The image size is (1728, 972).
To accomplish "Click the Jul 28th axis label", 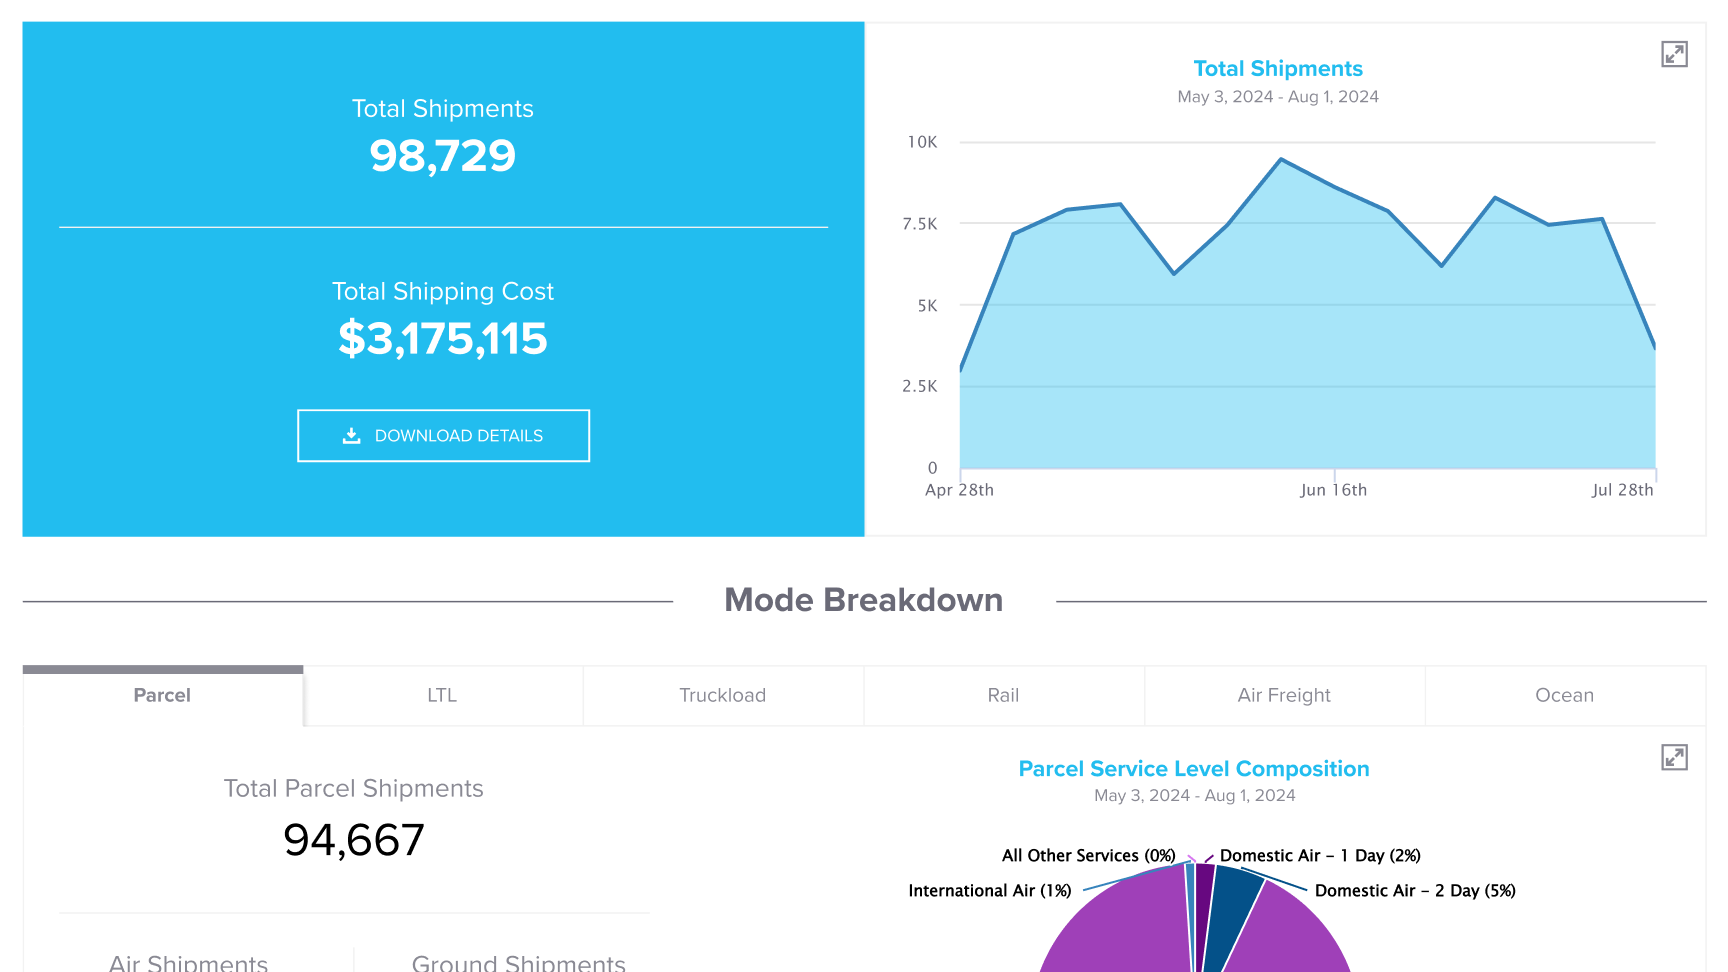I will [x=1622, y=490].
